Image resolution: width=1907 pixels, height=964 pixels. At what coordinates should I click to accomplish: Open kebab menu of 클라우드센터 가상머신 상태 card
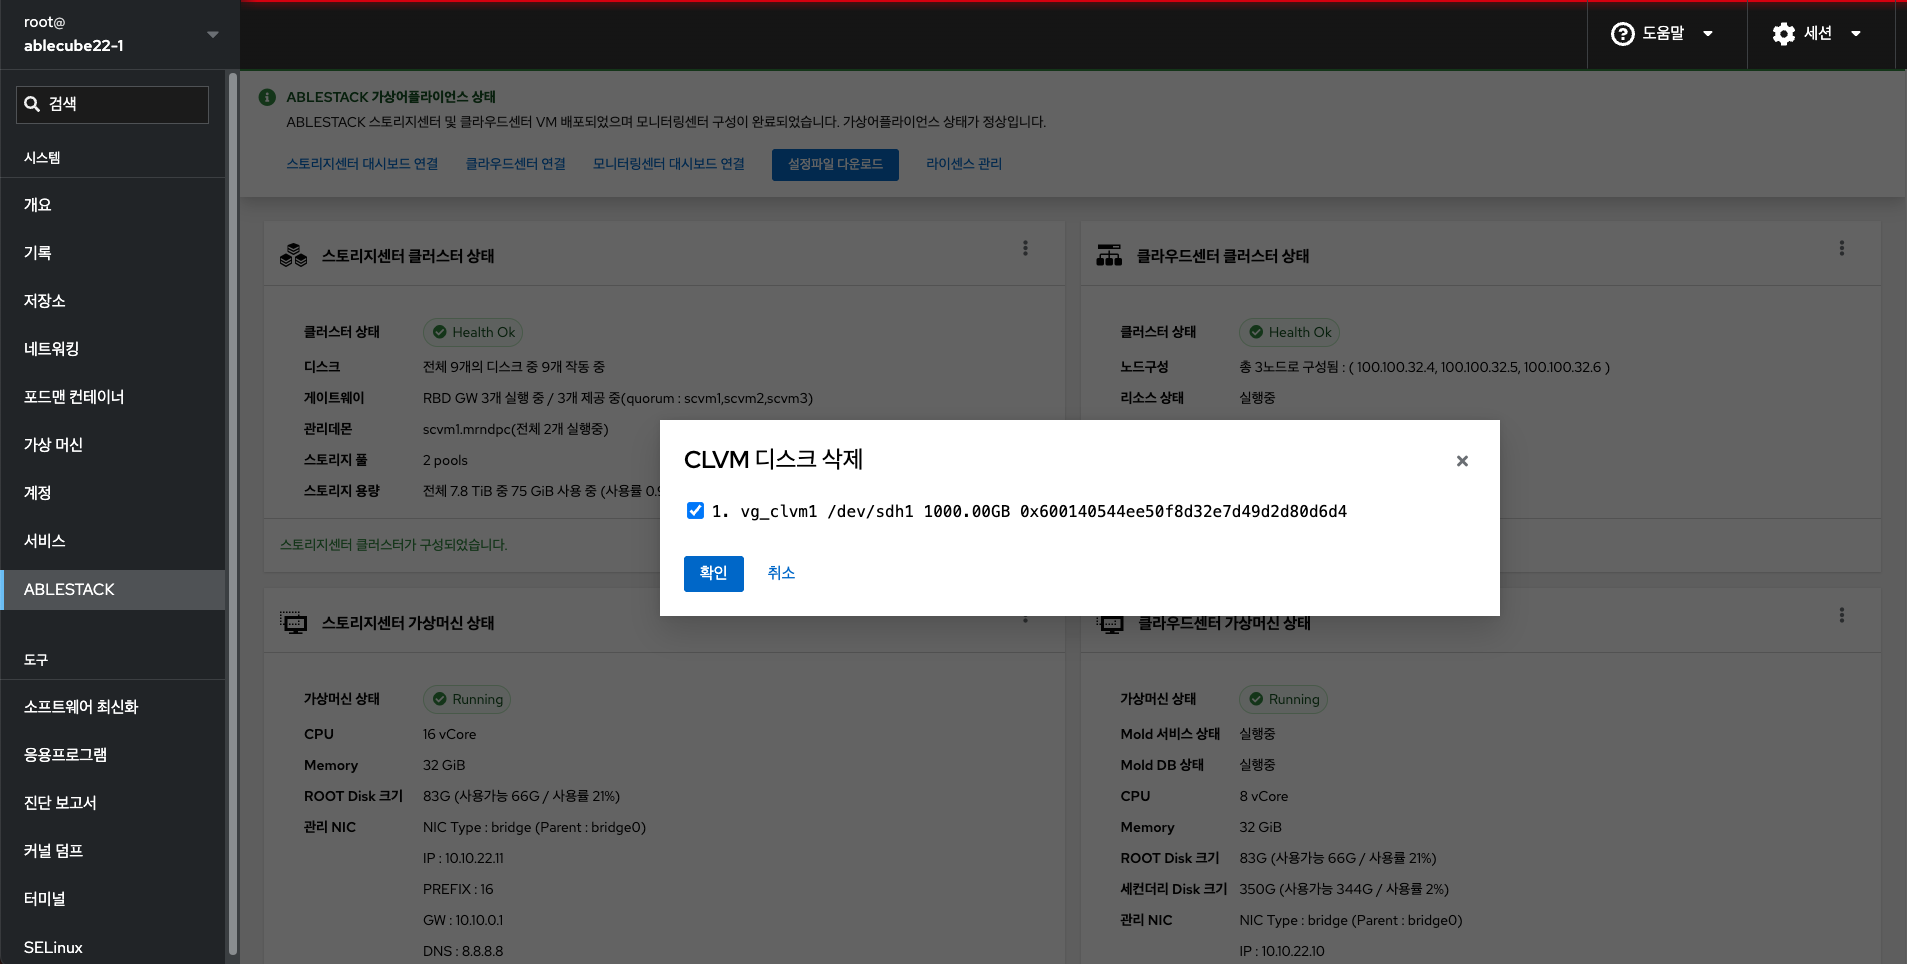pos(1842,615)
